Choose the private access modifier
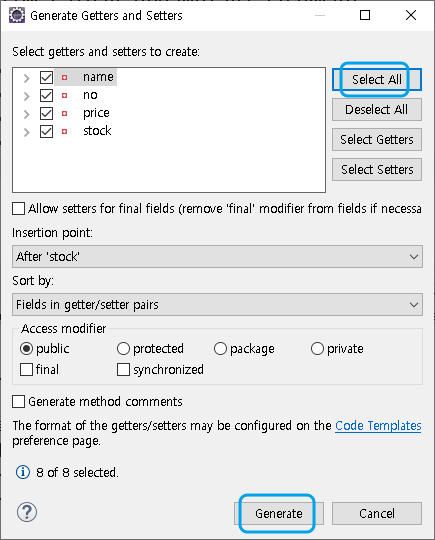The height and width of the screenshot is (540, 435). click(x=317, y=349)
